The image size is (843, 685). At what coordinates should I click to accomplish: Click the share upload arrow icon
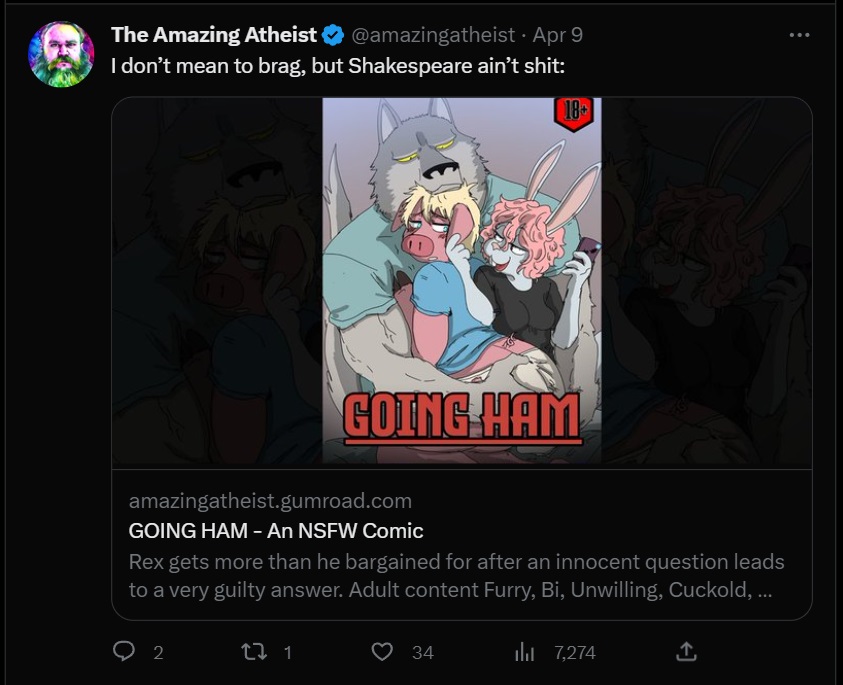point(686,652)
